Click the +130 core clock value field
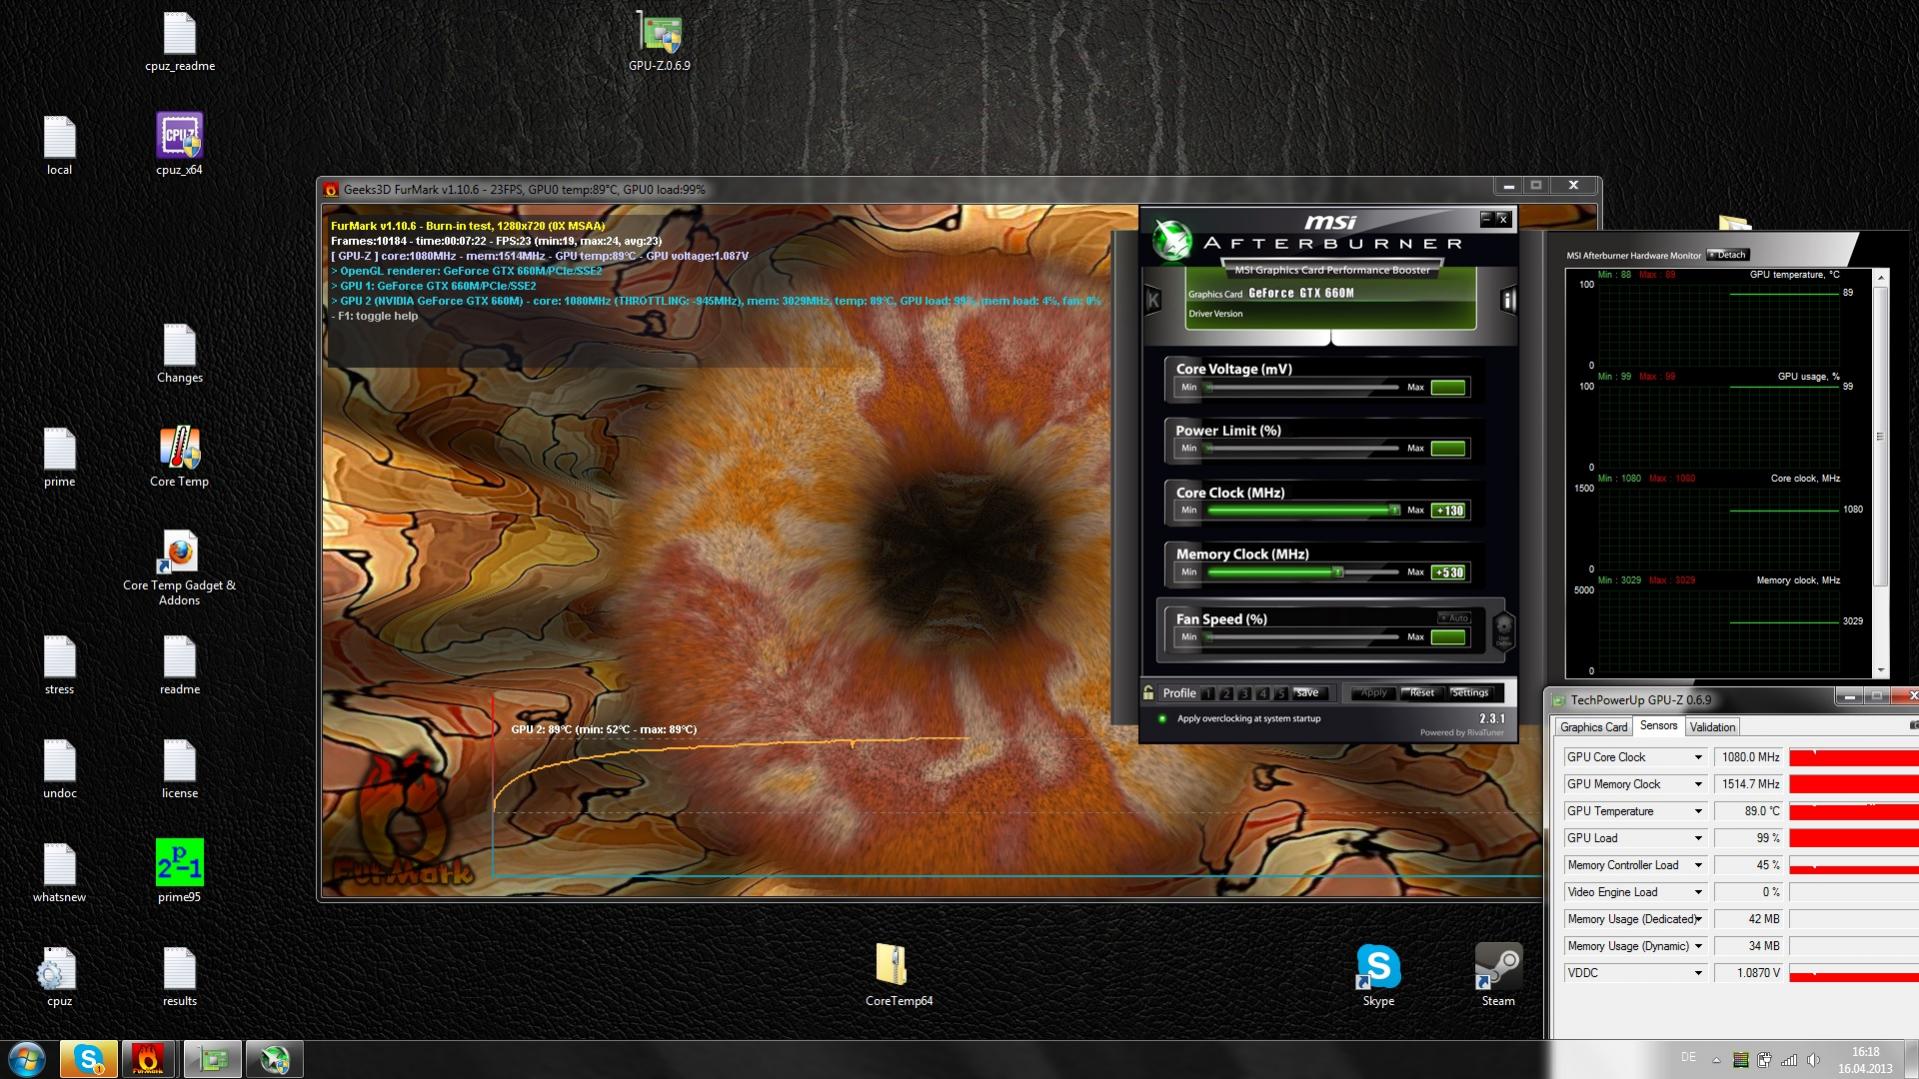Screen dimensions: 1919x1079 click(1448, 510)
